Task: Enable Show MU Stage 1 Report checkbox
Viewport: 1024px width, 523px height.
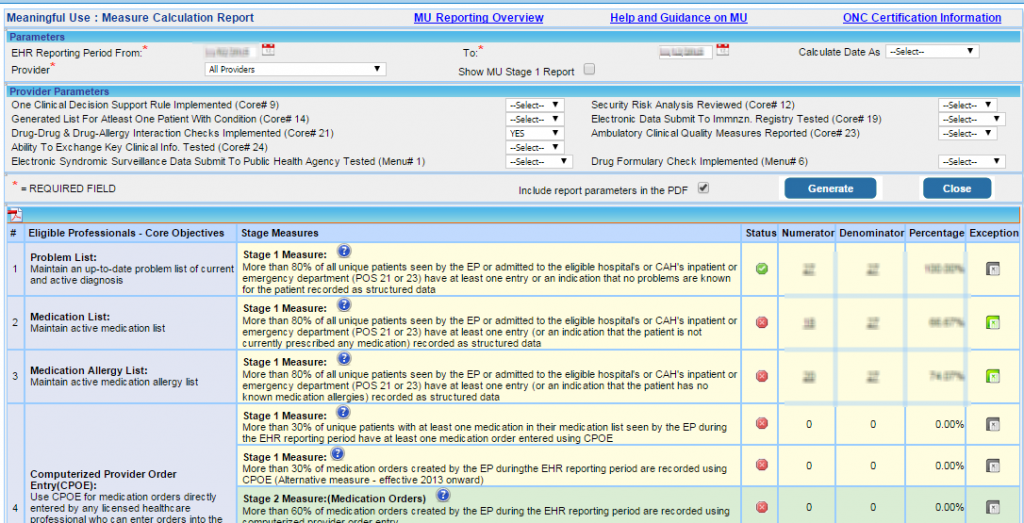Action: tap(589, 70)
